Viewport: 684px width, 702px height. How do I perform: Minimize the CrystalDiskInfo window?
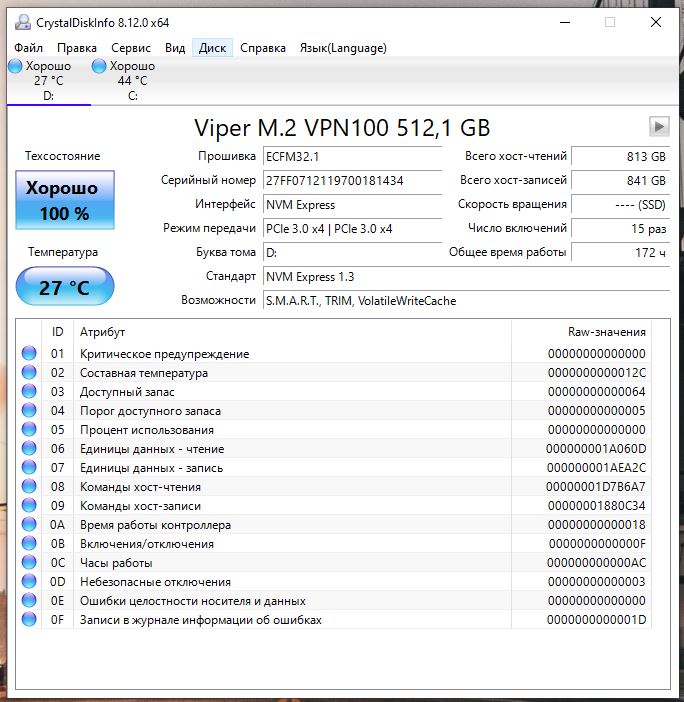click(565, 22)
